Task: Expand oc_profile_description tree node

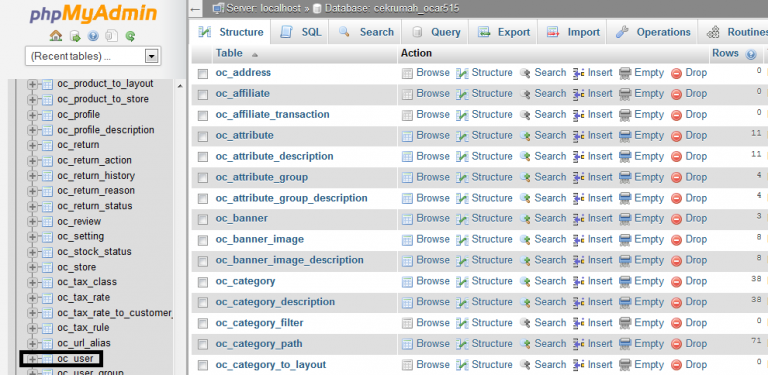Action: coord(33,130)
